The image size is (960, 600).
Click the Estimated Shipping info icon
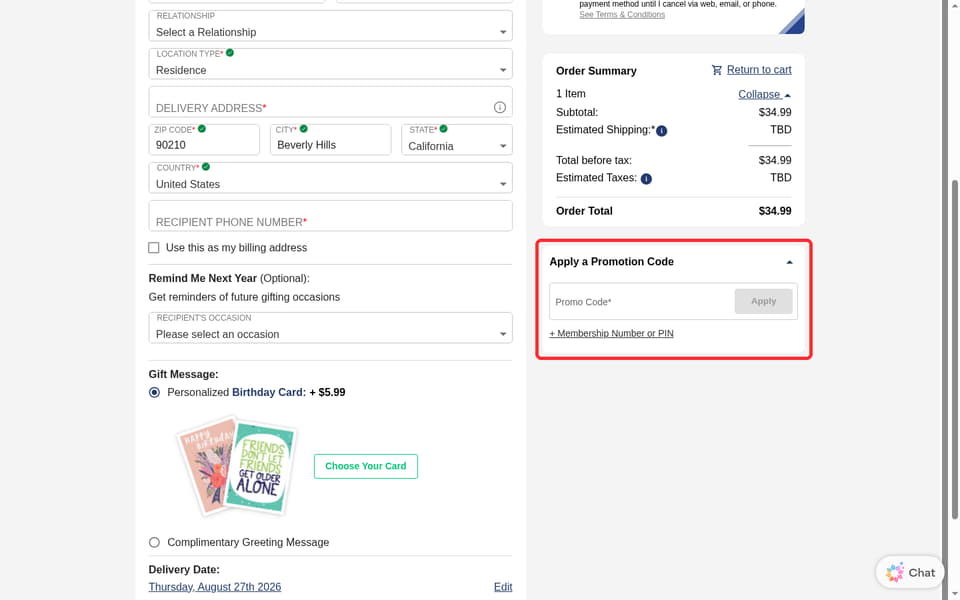click(661, 130)
